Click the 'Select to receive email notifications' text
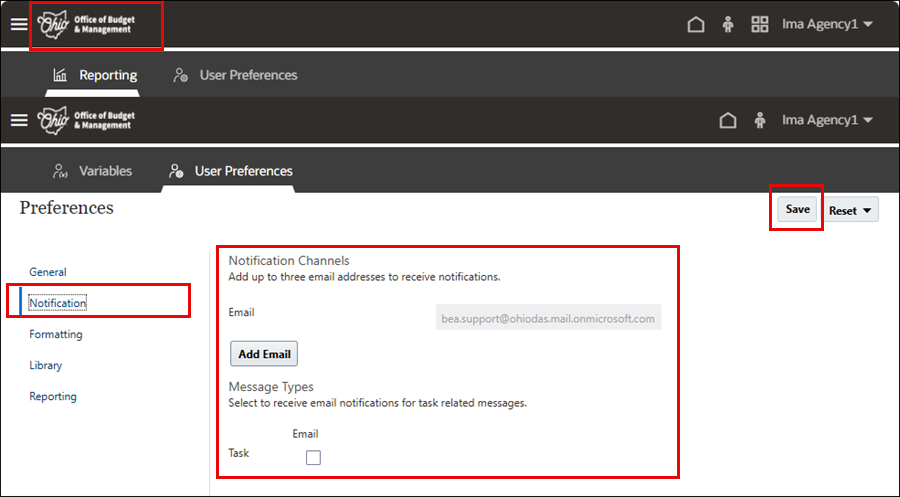The image size is (900, 497). (x=378, y=403)
